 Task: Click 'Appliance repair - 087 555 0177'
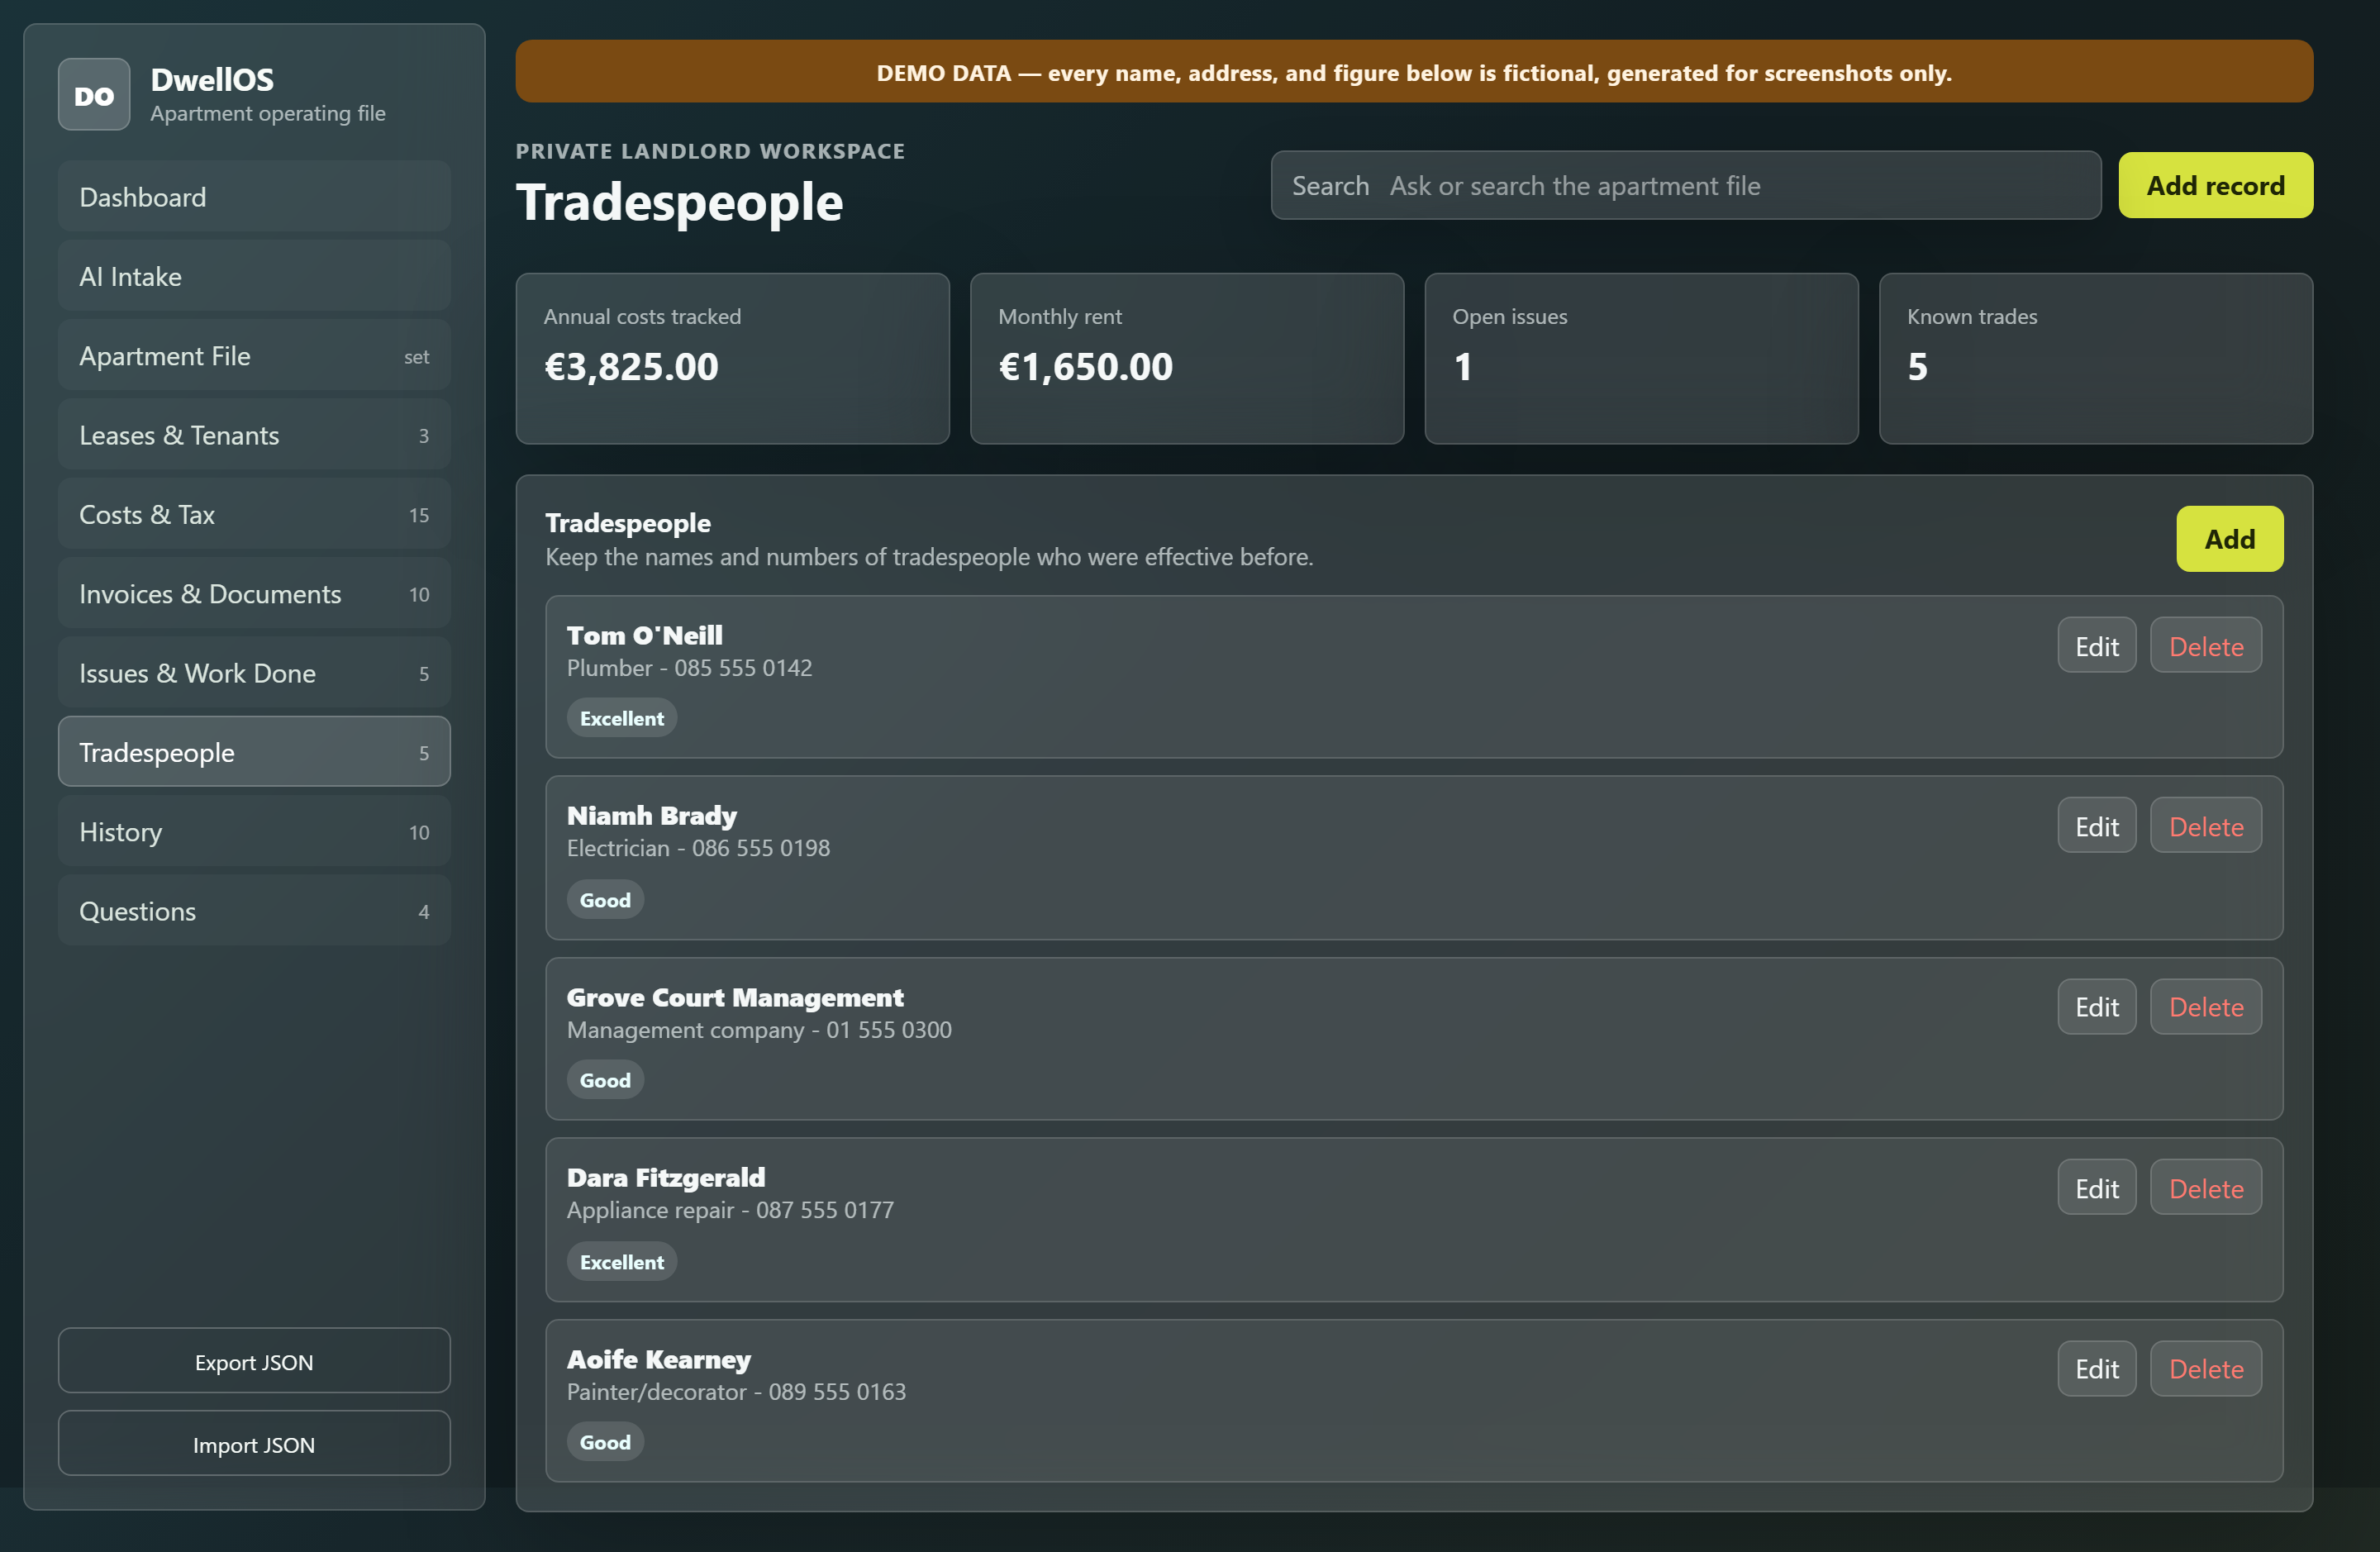[730, 1210]
